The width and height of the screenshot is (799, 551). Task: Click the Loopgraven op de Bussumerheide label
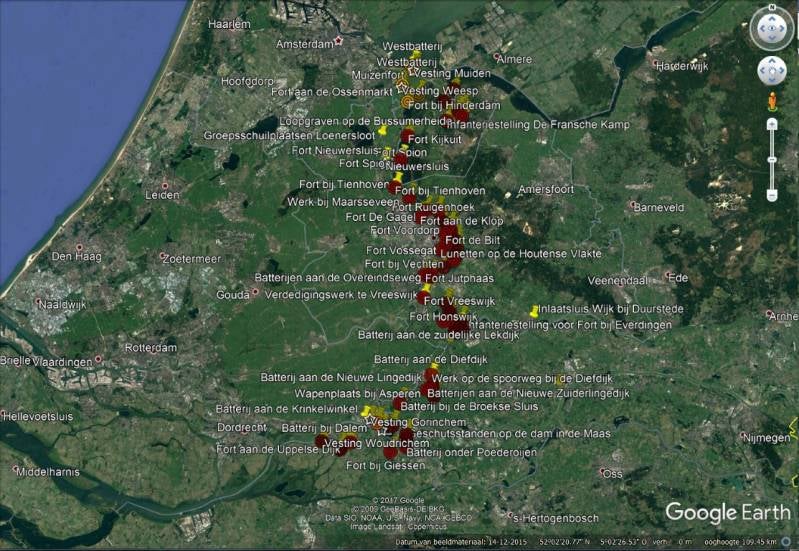(x=365, y=121)
